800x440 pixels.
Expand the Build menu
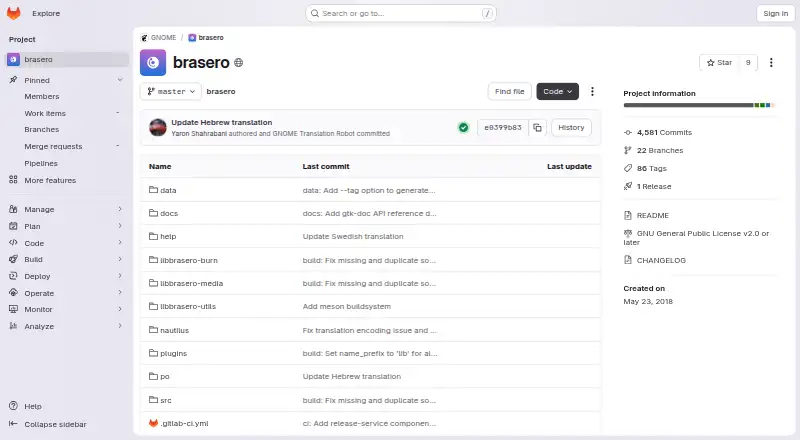click(120, 259)
